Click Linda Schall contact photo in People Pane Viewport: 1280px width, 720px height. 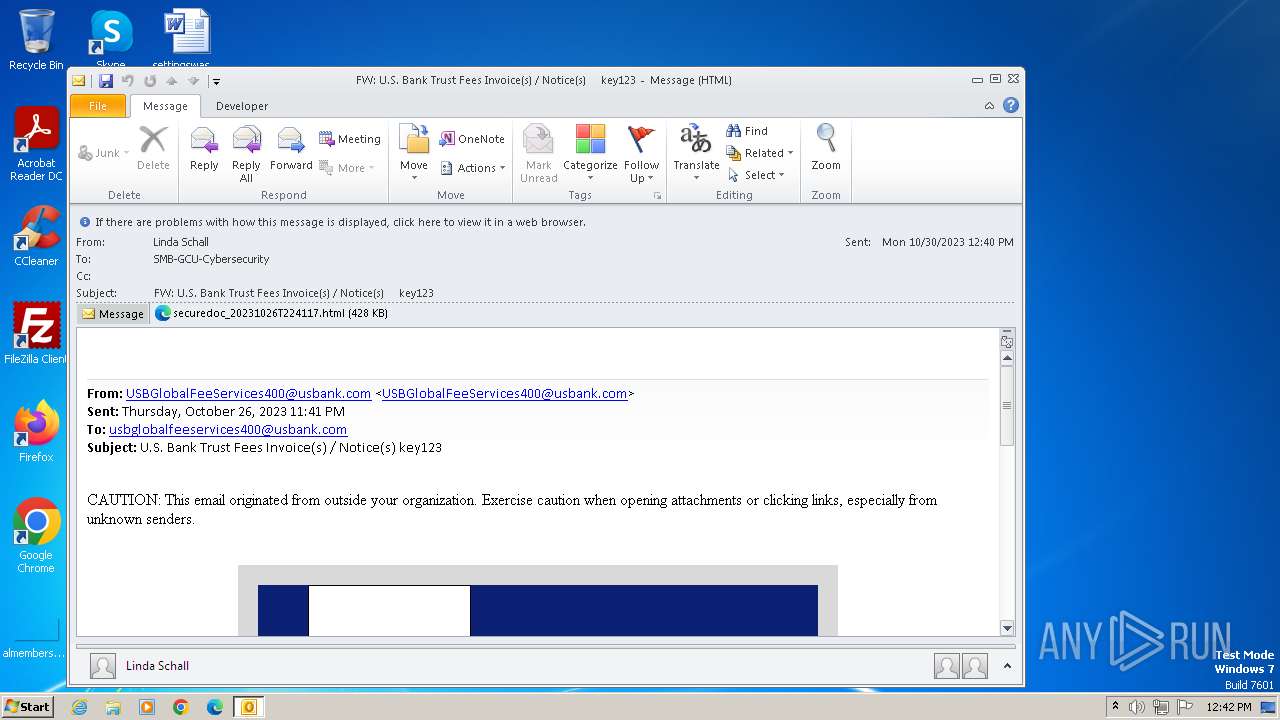pyautogui.click(x=103, y=666)
